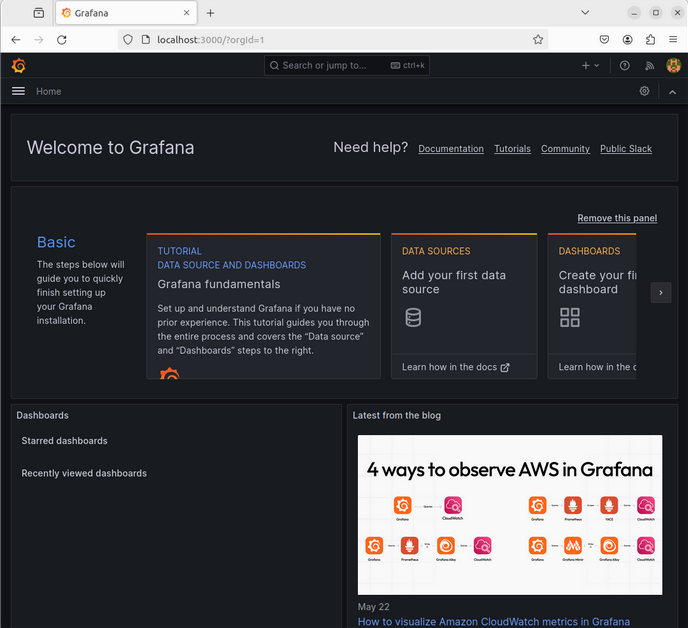Click the site shield tracking protection icon
Screen dimensions: 688x628
(x=128, y=40)
